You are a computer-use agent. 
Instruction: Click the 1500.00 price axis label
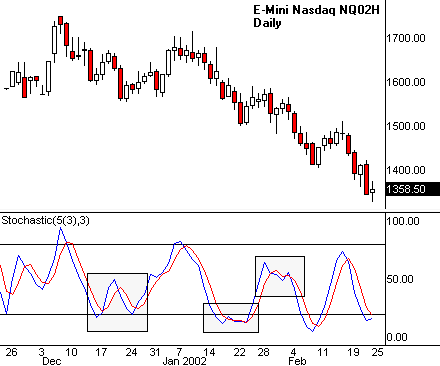406,126
